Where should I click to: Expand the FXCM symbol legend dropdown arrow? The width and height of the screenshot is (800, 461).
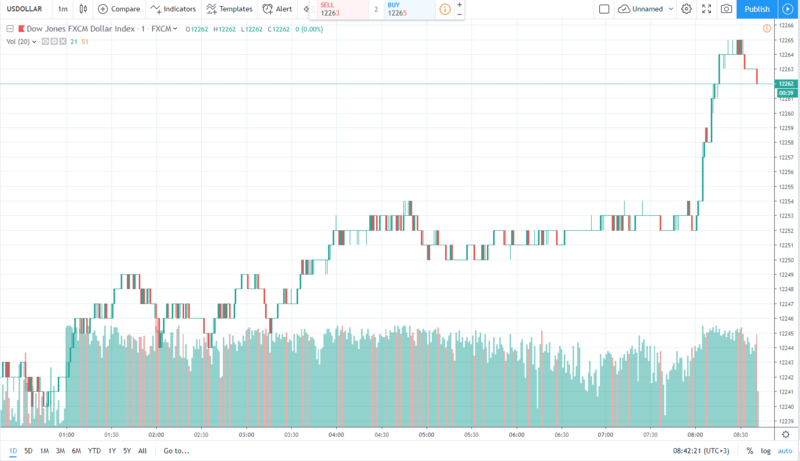(x=175, y=29)
